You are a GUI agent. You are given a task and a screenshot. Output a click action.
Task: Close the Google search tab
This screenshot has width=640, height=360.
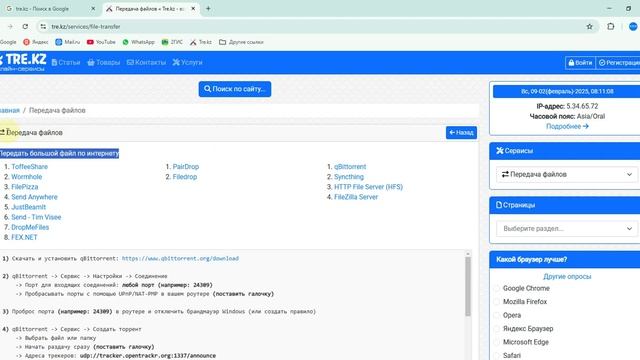coord(93,9)
